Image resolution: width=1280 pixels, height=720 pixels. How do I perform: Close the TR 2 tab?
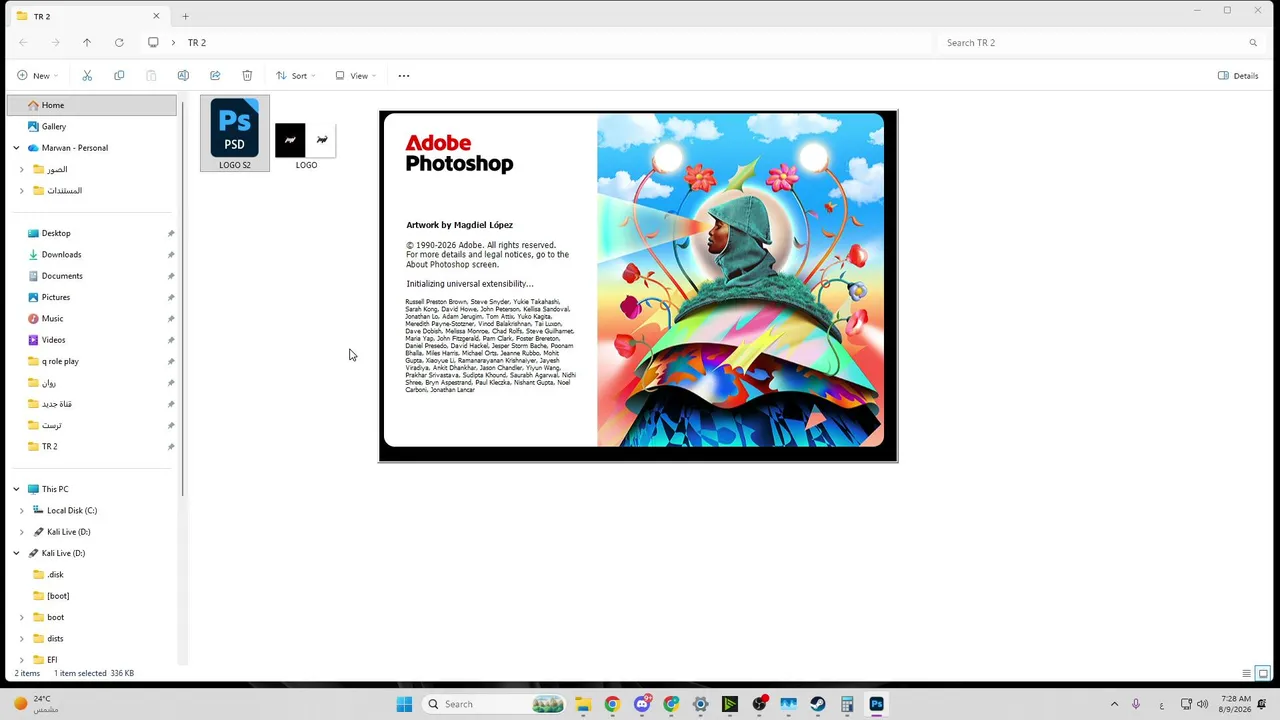[x=156, y=16]
